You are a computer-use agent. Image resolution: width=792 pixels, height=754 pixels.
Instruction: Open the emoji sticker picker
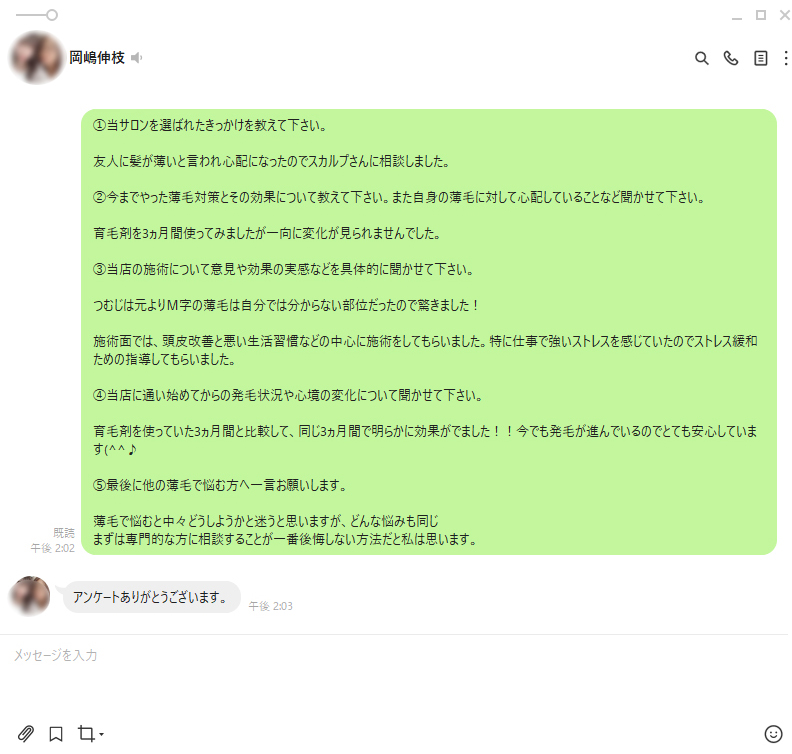[773, 734]
